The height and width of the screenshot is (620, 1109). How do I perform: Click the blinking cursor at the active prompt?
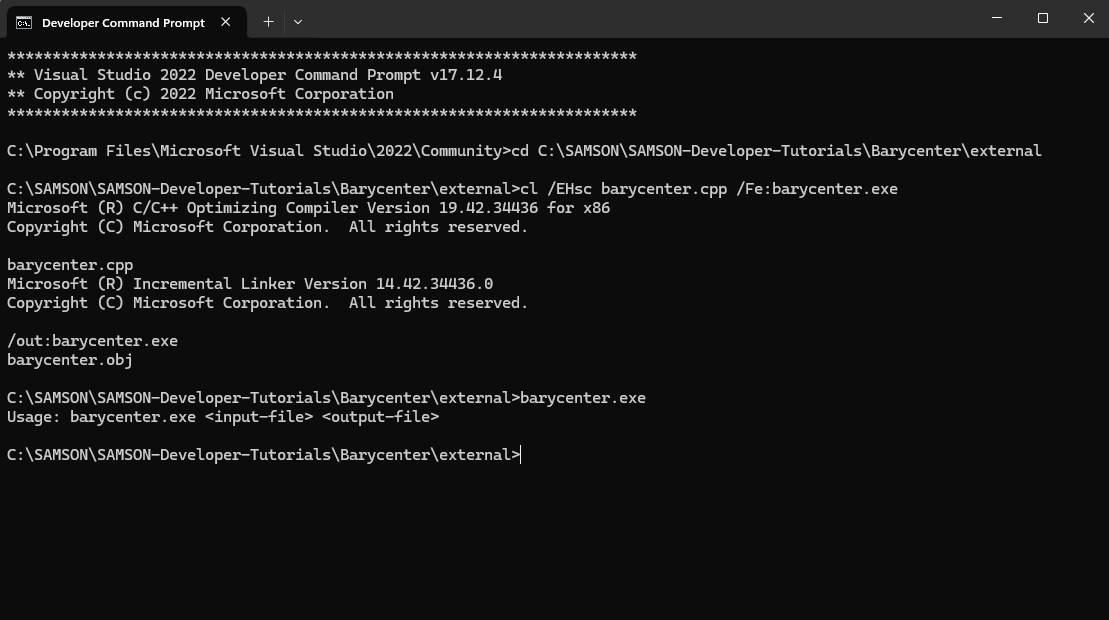tap(520, 454)
